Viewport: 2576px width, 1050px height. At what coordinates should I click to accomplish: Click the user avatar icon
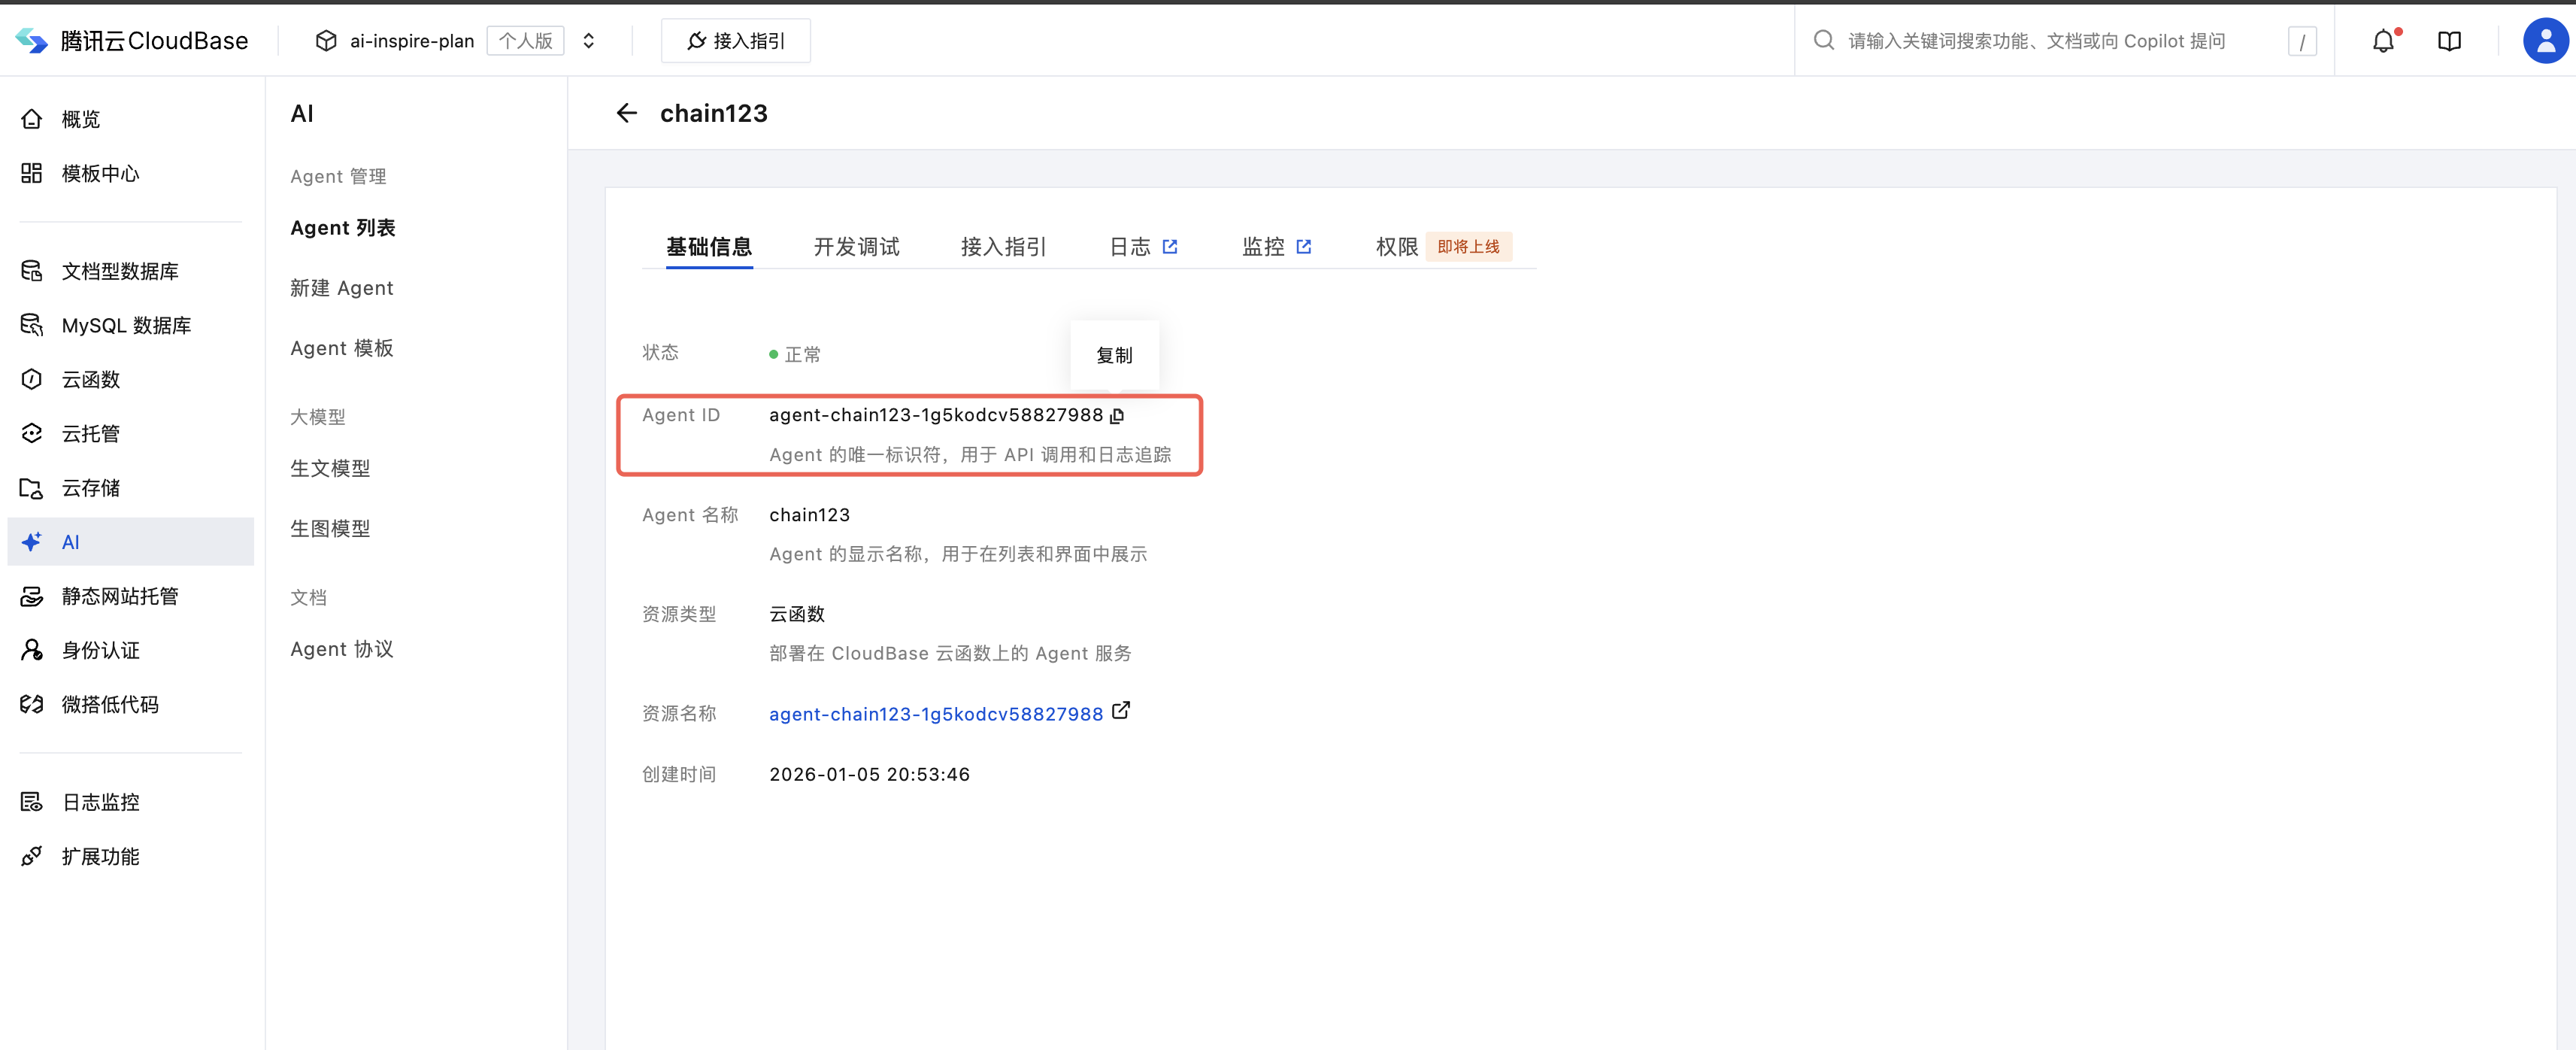pyautogui.click(x=2545, y=41)
